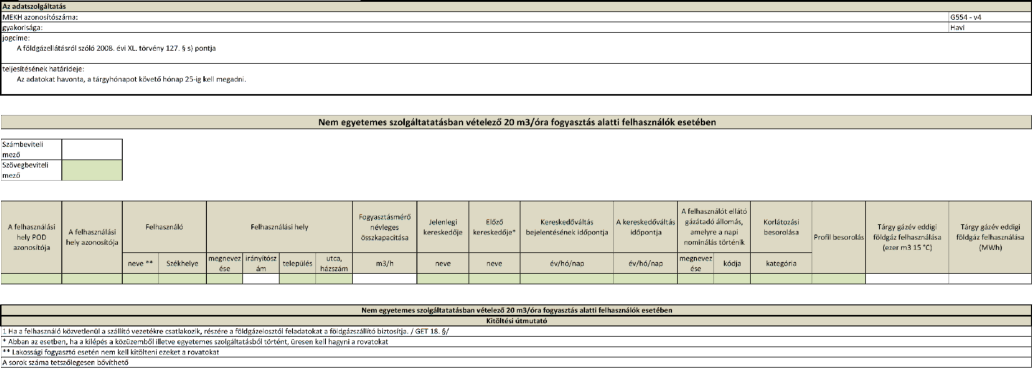Click 'megnevezése' subheader under Felhasználási hely

pos(225,263)
